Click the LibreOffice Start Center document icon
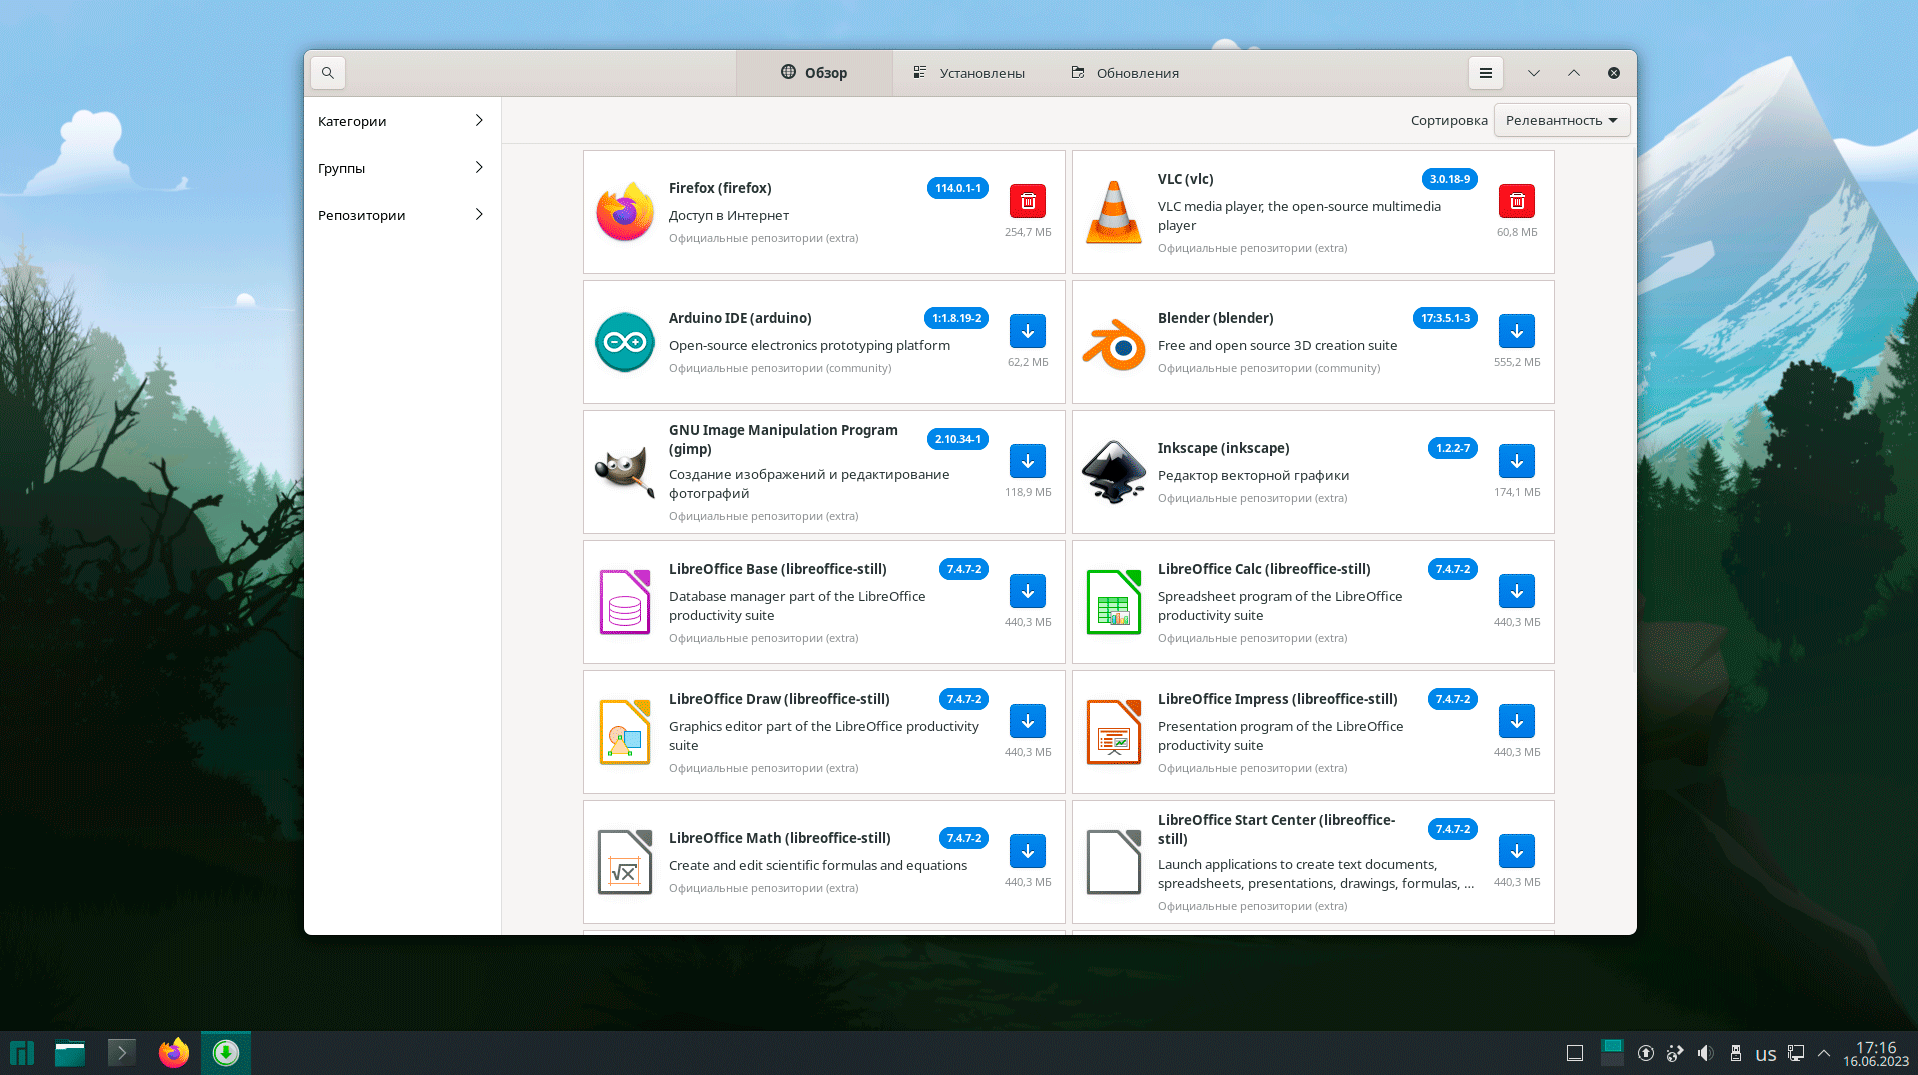Screen dimensions: 1918x1075 (1114, 862)
